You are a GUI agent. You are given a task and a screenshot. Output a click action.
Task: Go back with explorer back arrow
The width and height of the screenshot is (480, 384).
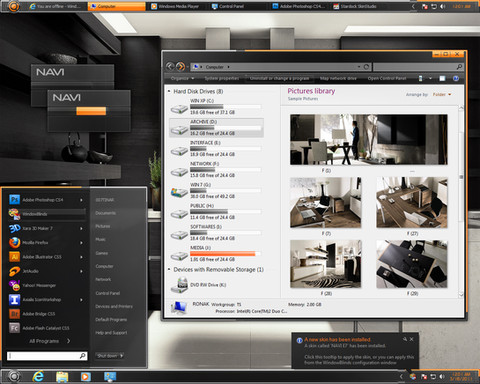point(170,67)
